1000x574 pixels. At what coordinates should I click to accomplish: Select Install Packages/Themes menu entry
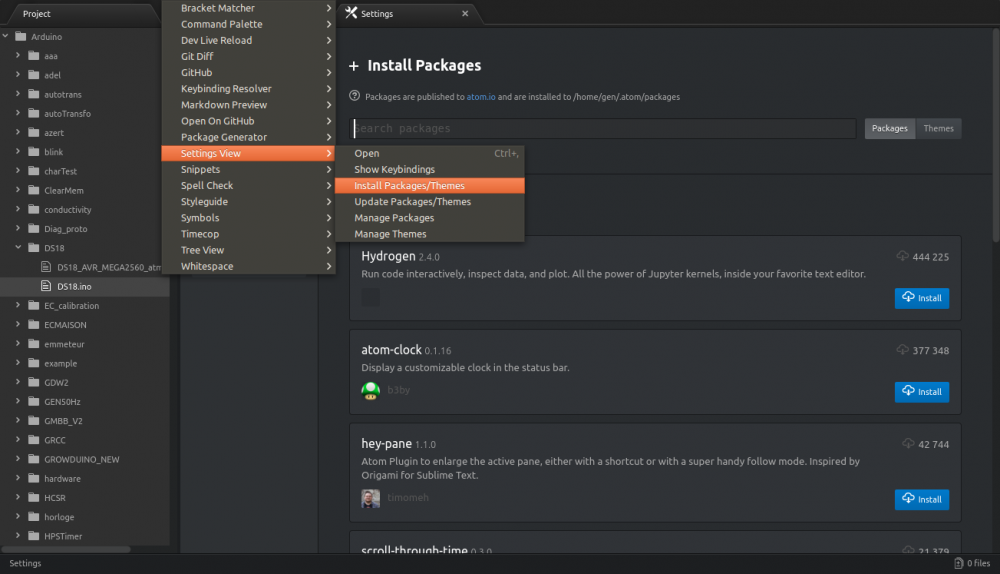(430, 186)
